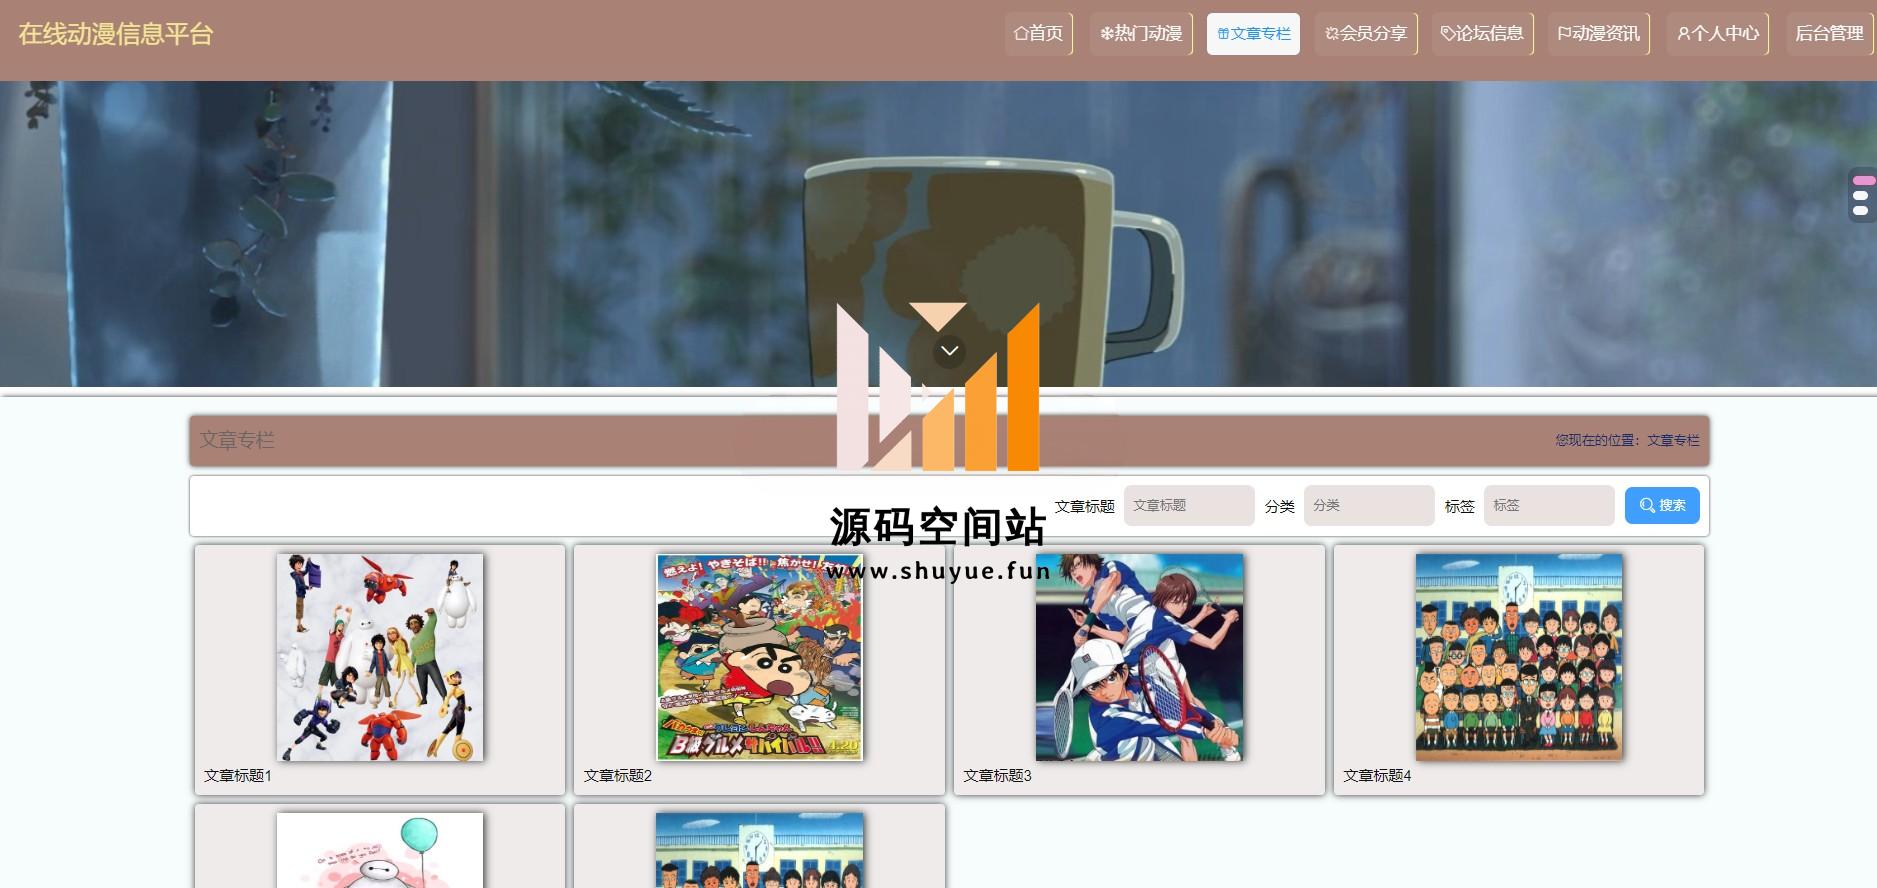The image size is (1877, 888).
Task: Select the pink carousel indicator dot
Action: 1862,181
